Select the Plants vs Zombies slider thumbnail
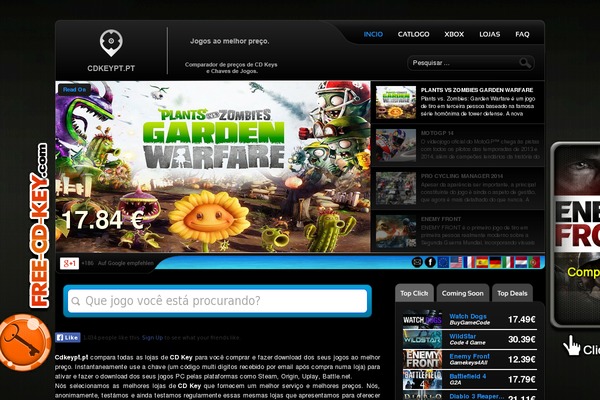The height and width of the screenshot is (400, 600). point(396,102)
